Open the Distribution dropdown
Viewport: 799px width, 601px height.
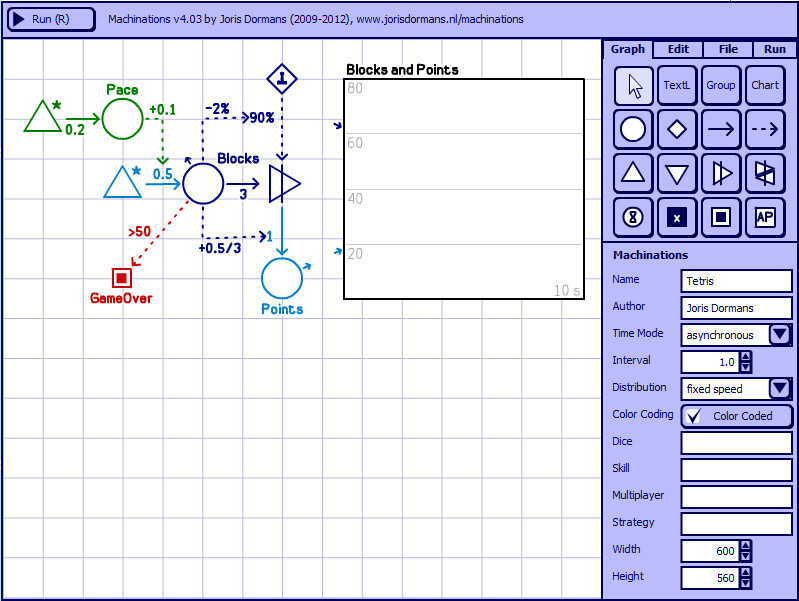point(780,389)
